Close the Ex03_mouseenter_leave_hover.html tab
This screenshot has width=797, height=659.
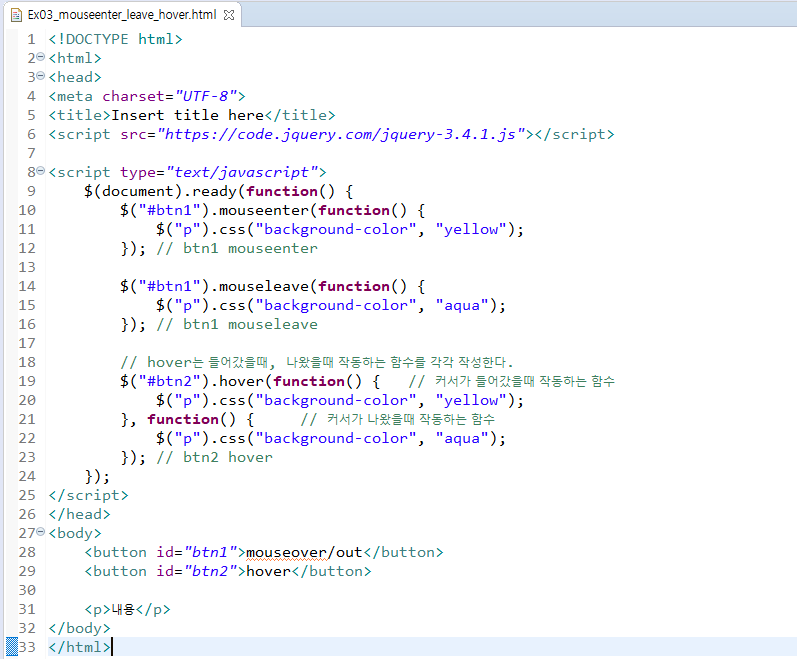point(229,15)
